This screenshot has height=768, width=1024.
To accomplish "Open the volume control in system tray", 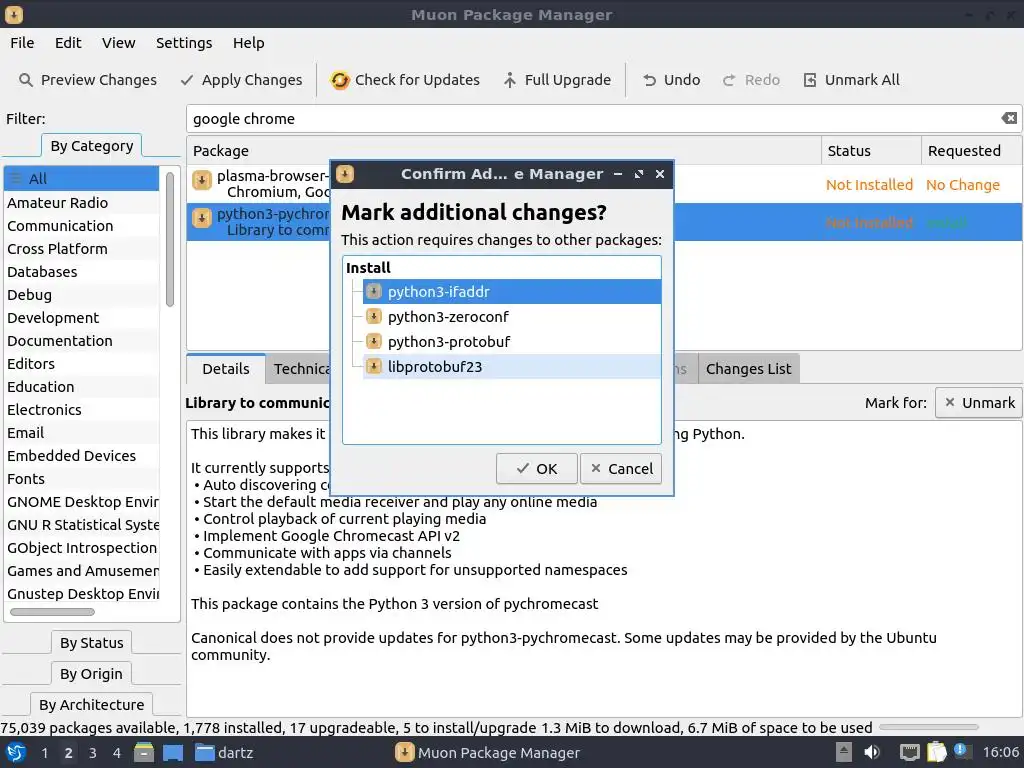I will 872,752.
